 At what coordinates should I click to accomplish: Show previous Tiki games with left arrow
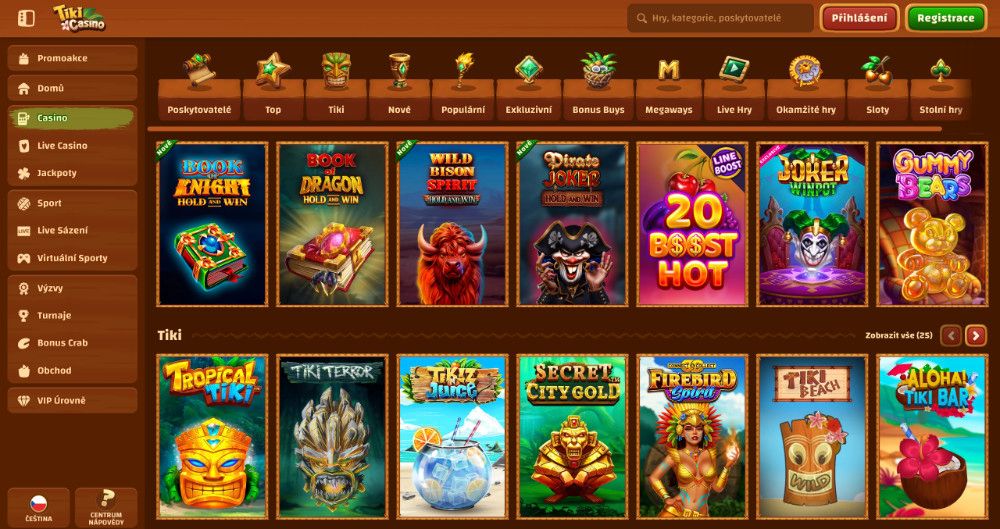point(951,335)
